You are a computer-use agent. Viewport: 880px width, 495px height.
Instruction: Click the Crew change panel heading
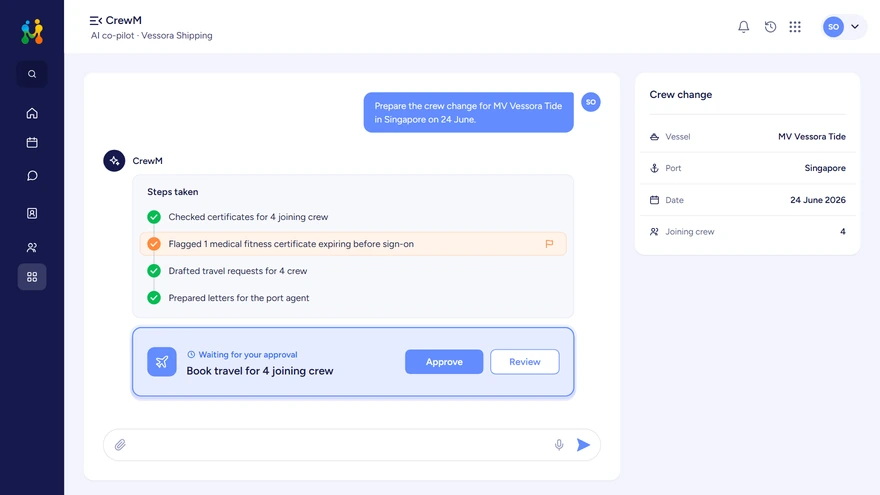[681, 94]
